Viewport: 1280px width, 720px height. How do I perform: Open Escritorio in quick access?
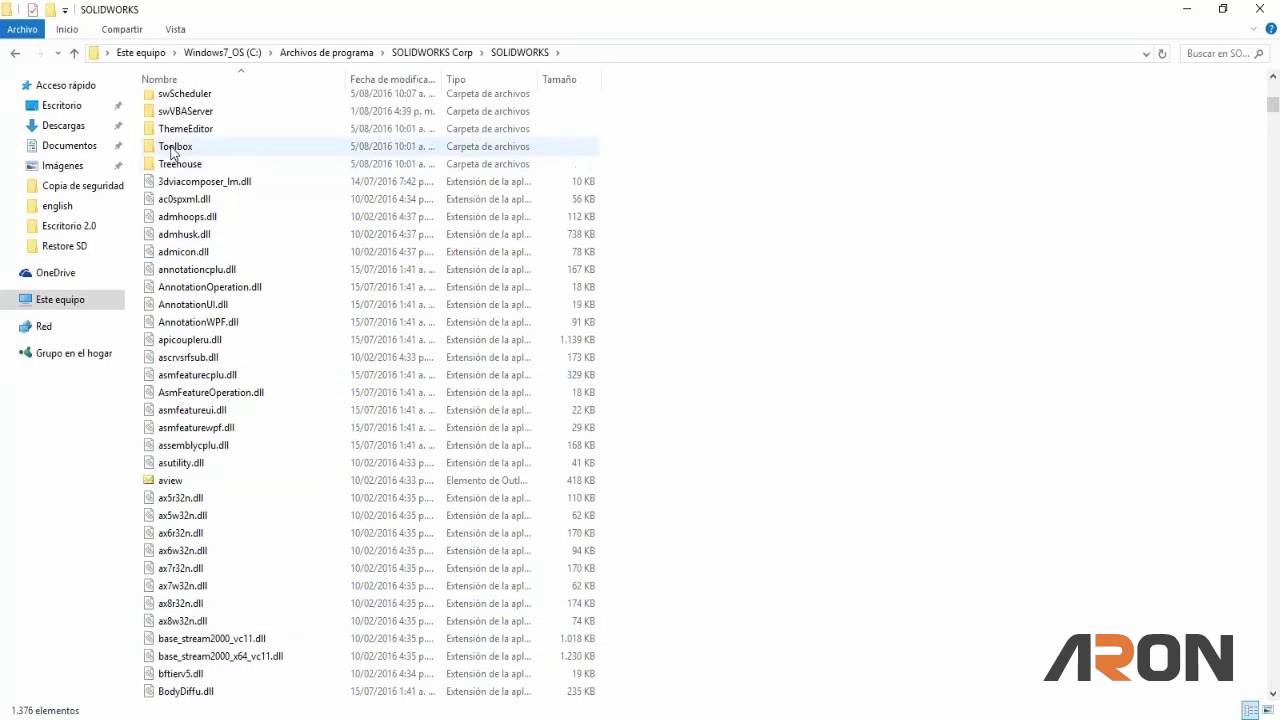point(62,106)
